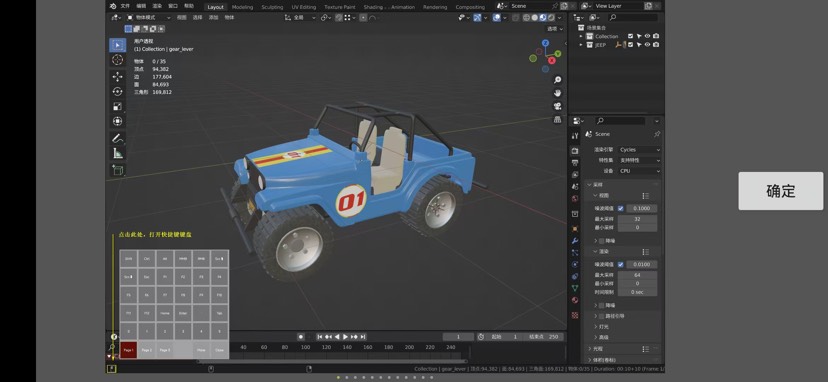Expand the JEEP collection in outliner
This screenshot has width=828, height=382.
tap(581, 45)
